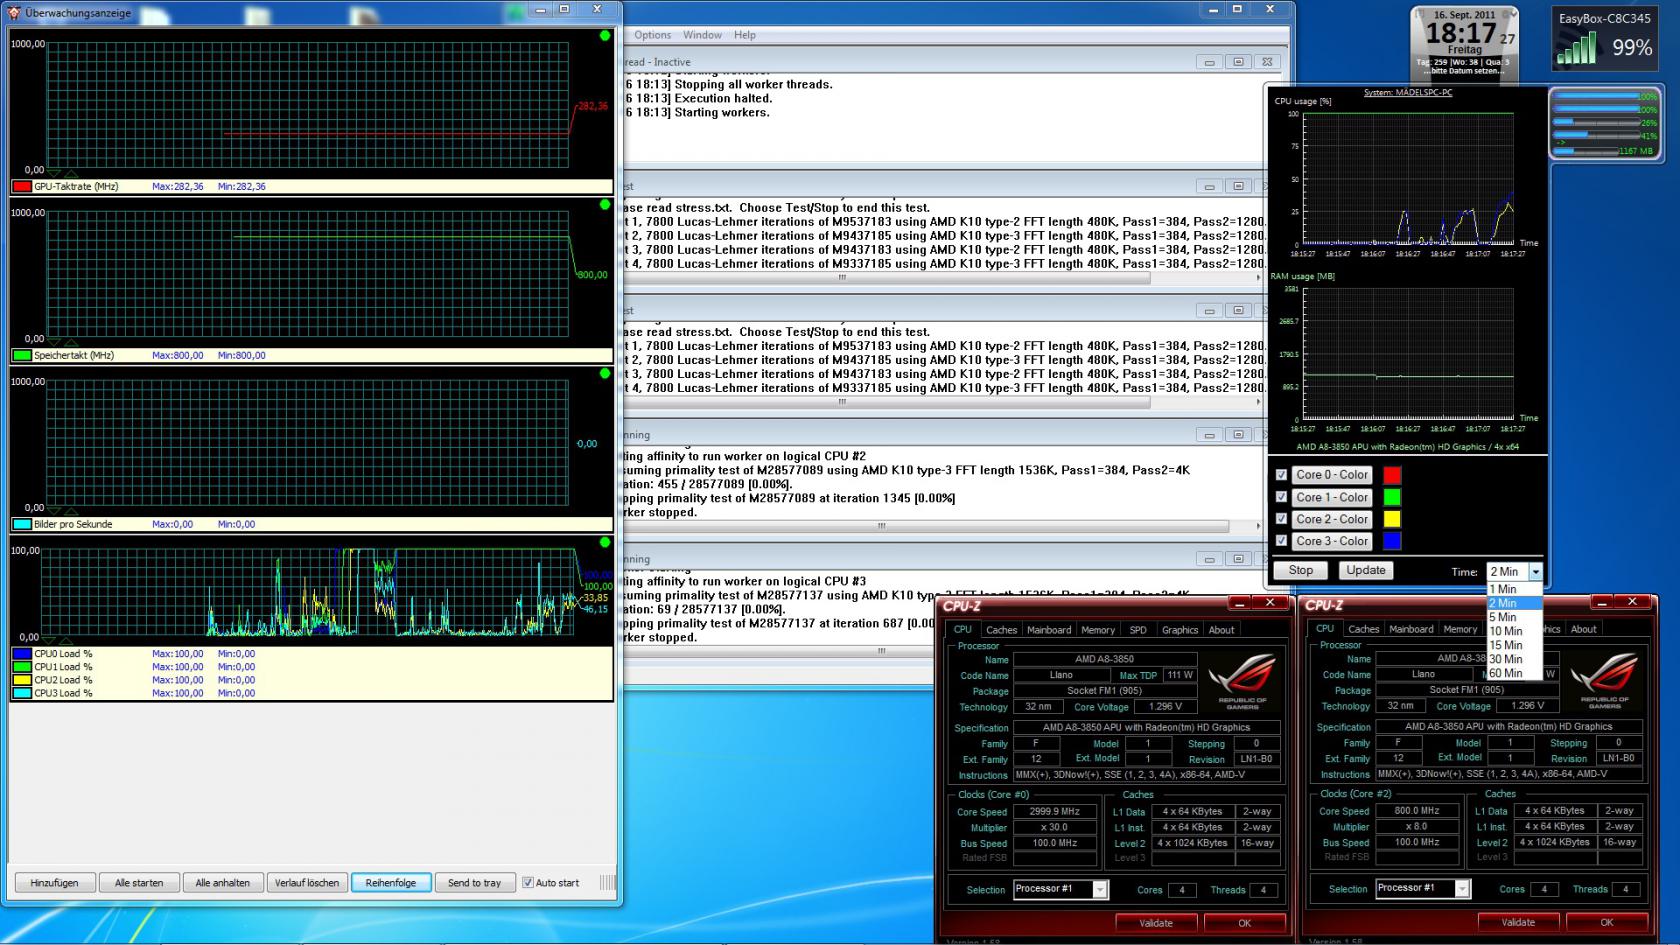The image size is (1680, 945).
Task: Open the About tab in the CPU-Z window showing 2999.9 MHz
Action: [1222, 630]
